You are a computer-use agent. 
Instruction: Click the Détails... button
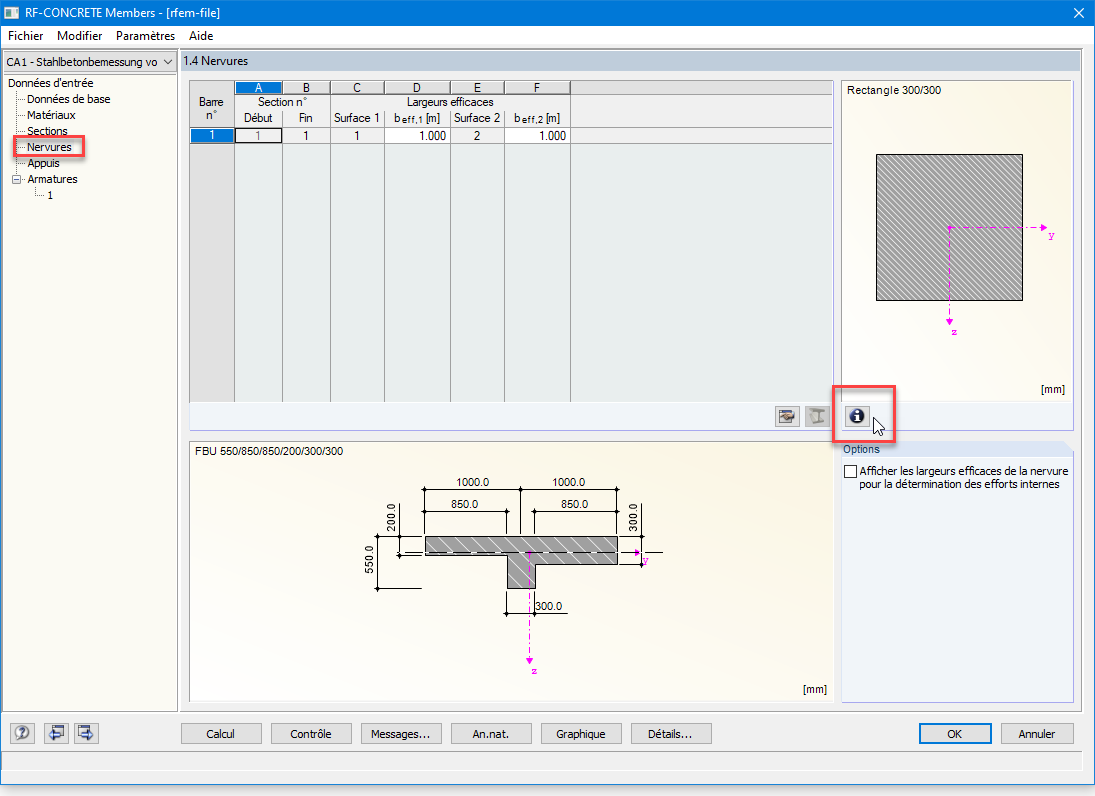point(670,734)
